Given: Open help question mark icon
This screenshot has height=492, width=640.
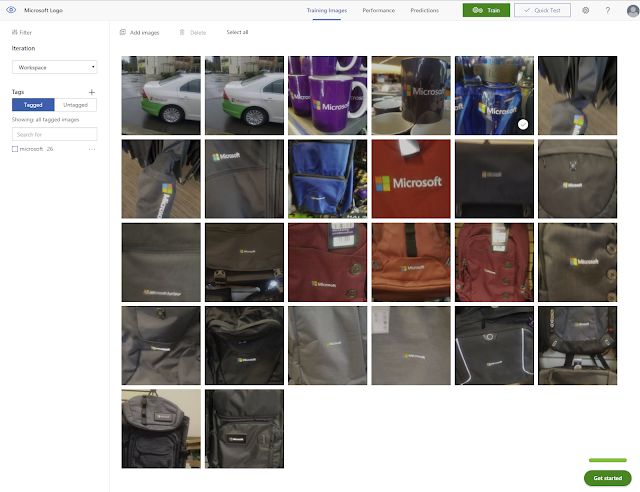Looking at the screenshot, I should [x=607, y=10].
